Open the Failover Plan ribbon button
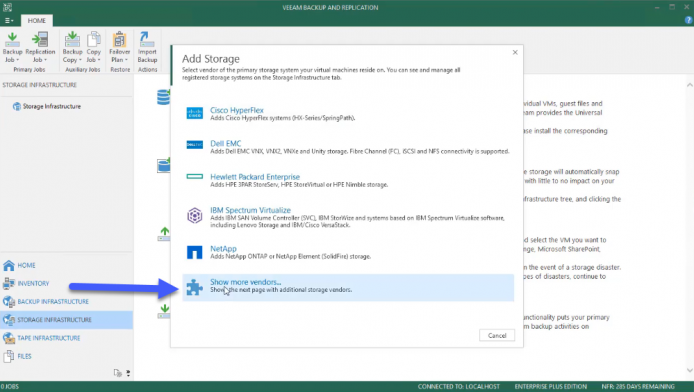Screen dimensions: 694x392 click(x=119, y=47)
